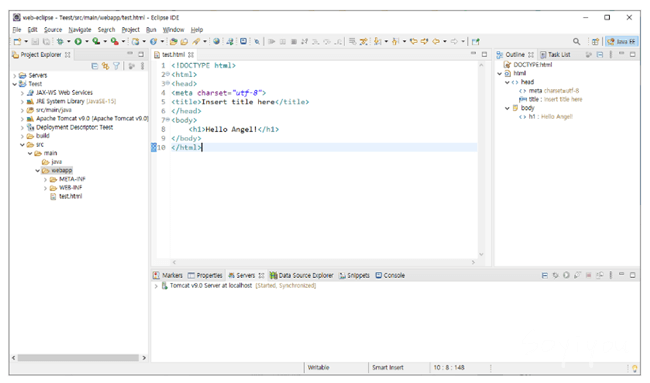
Task: Click the Open Web Browser globe icon
Action: 216,41
